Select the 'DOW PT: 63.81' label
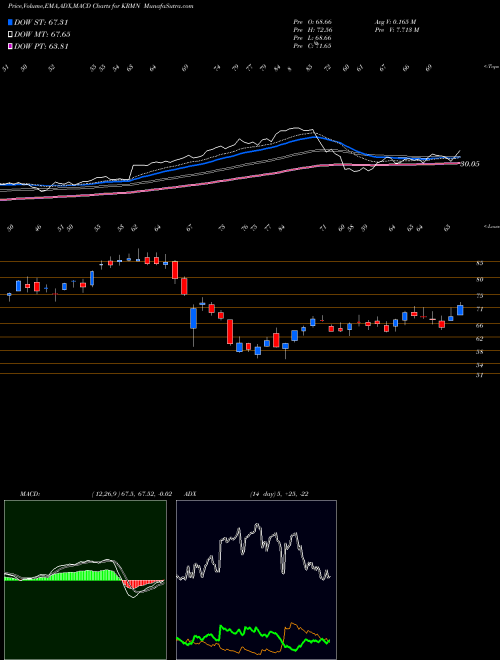500x660 pixels. tap(41, 47)
